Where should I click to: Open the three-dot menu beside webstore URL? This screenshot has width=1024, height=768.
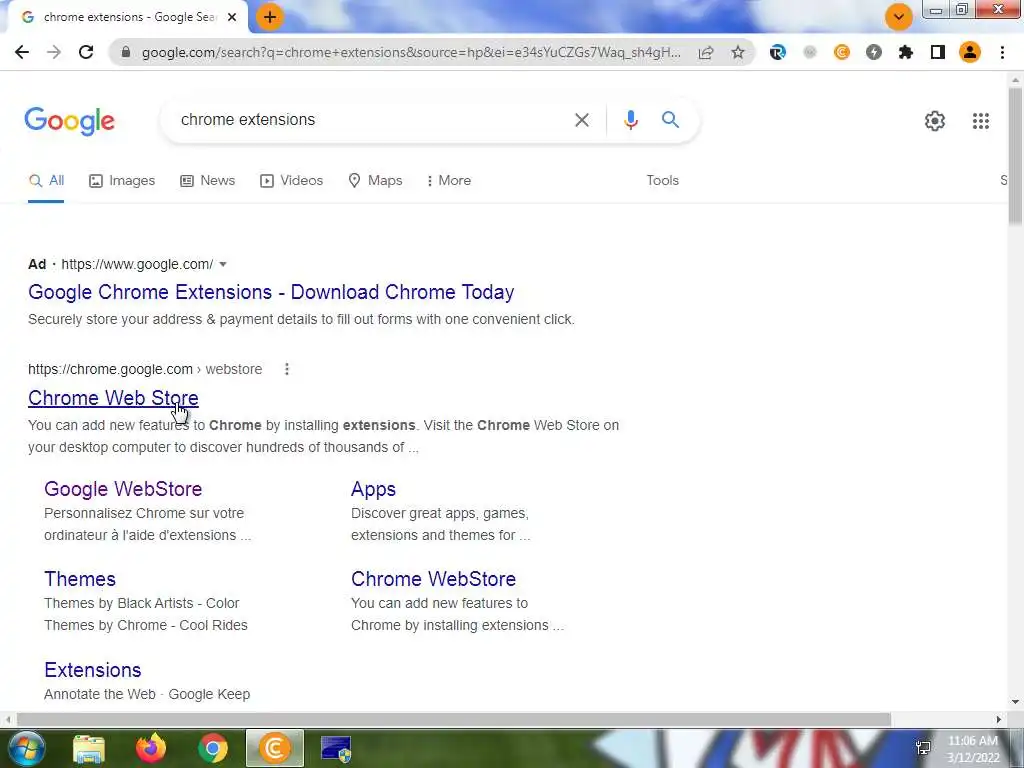(x=287, y=370)
